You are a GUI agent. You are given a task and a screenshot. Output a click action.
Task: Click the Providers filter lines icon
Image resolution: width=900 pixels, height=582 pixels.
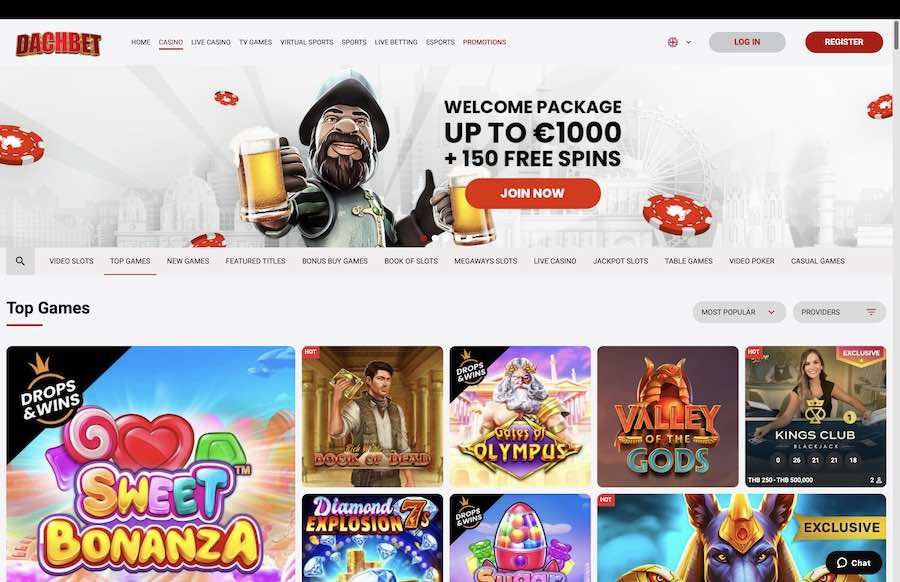coord(871,312)
